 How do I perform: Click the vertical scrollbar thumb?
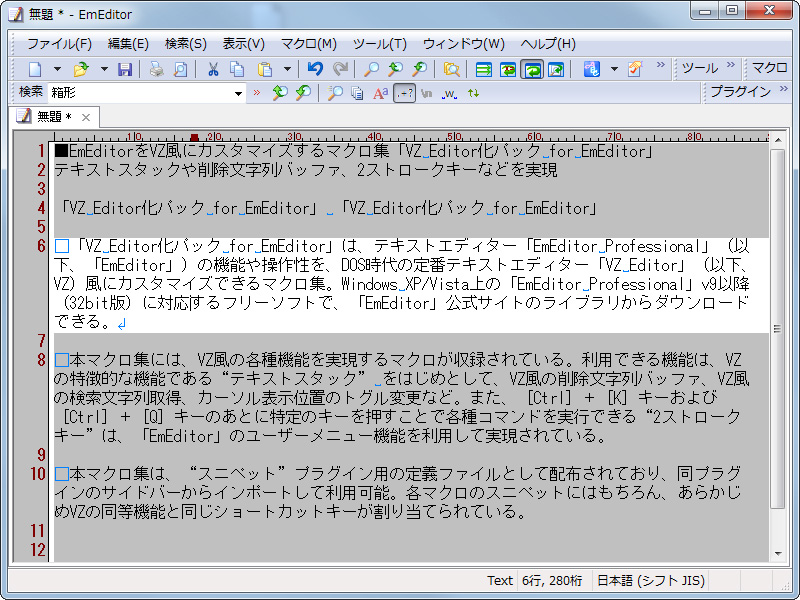pyautogui.click(x=778, y=329)
